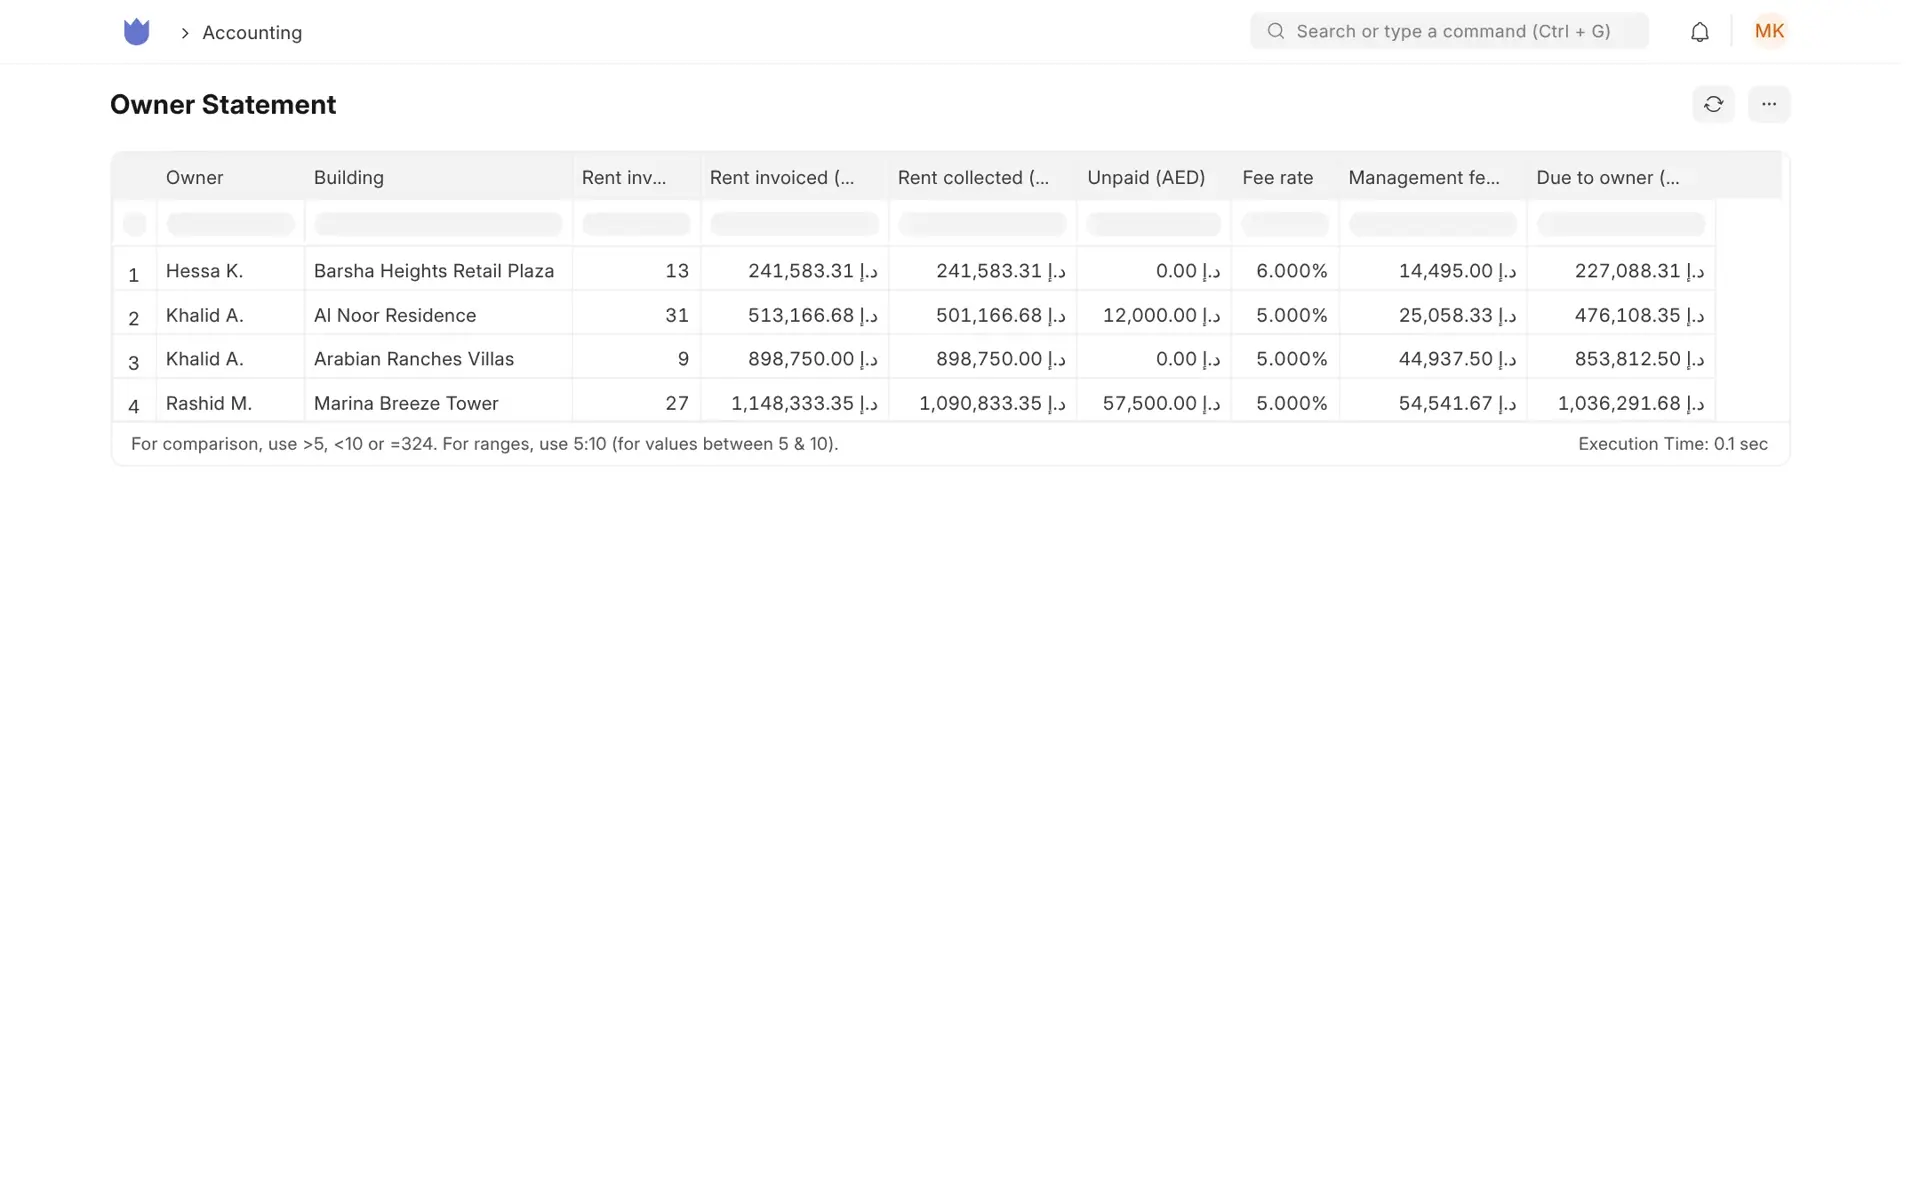This screenshot has width=1920, height=1200.
Task: Click the 44,937.50 management fee cell
Action: pyautogui.click(x=1433, y=359)
